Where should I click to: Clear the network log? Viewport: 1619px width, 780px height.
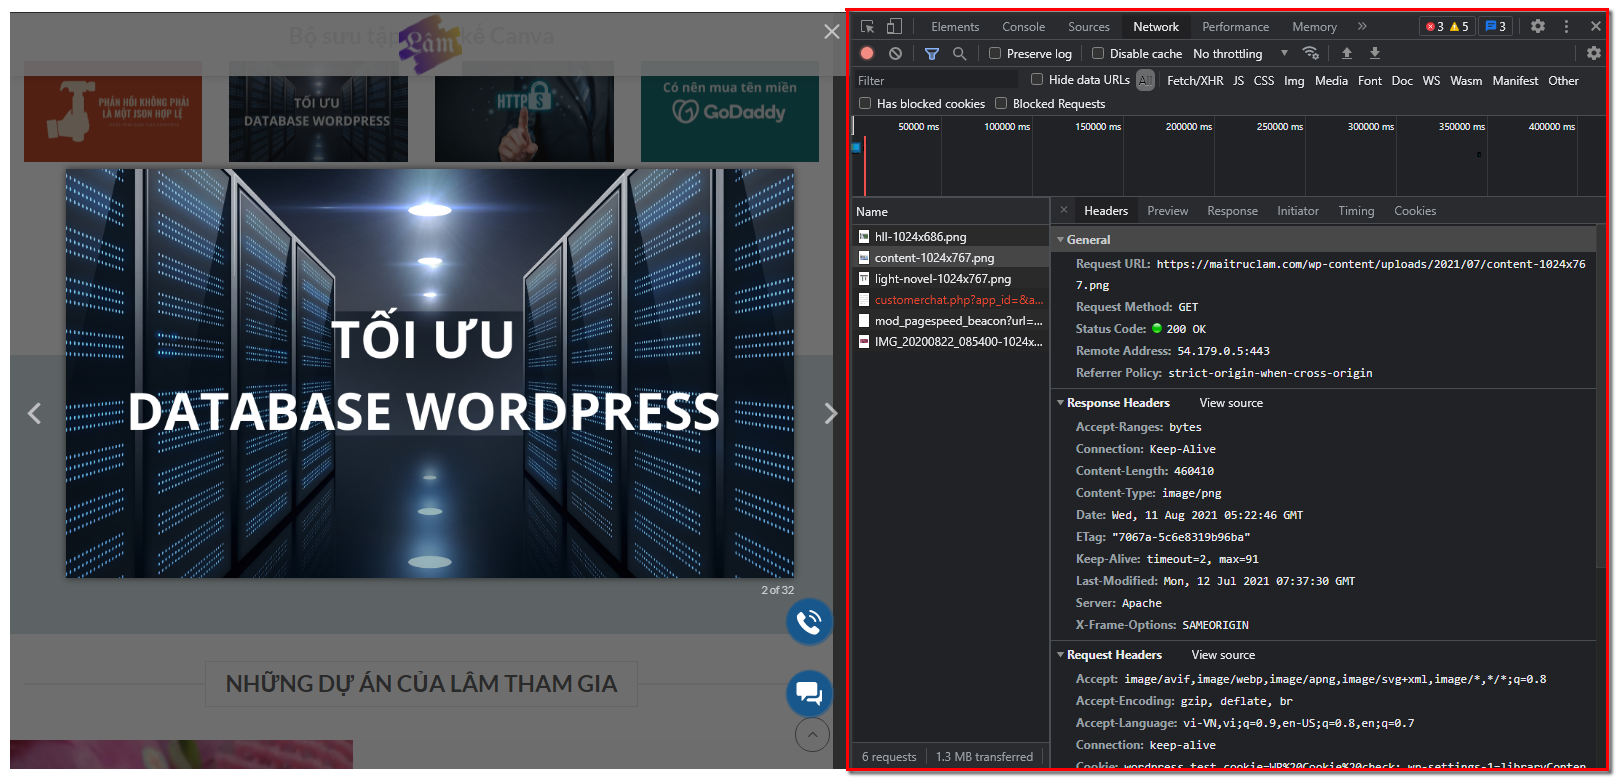895,54
